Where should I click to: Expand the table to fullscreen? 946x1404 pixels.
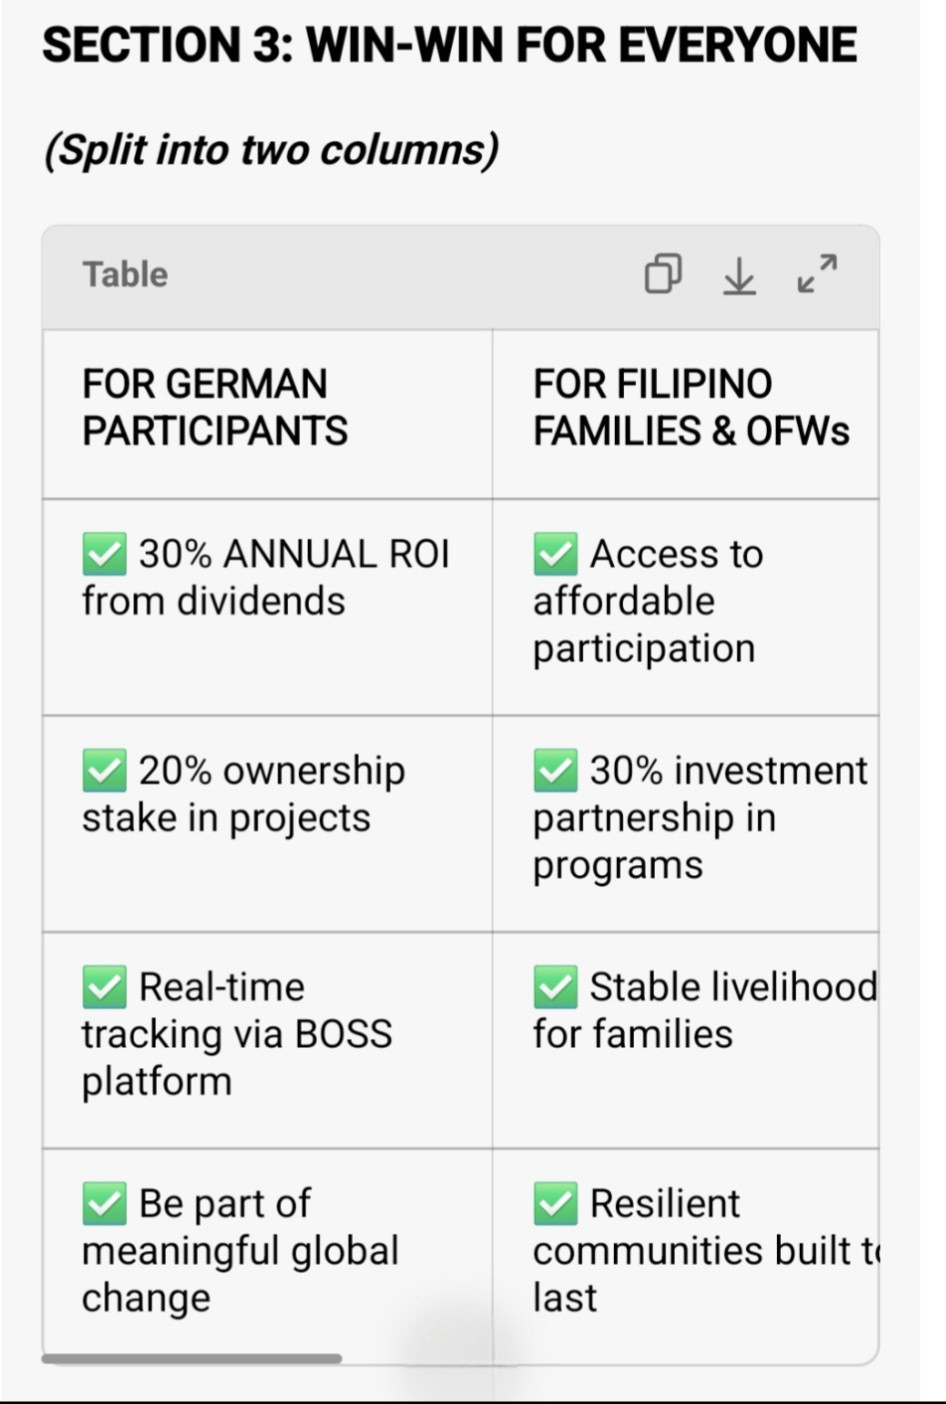(x=817, y=273)
